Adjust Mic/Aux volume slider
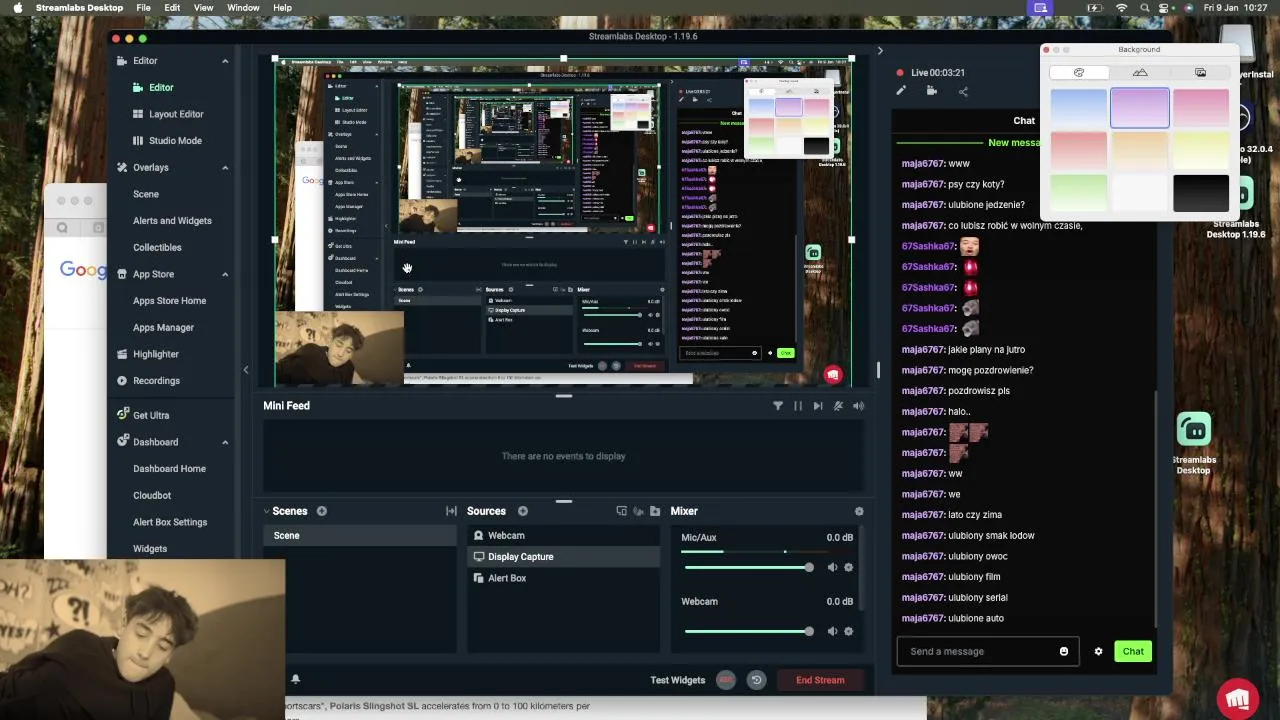 point(748,567)
